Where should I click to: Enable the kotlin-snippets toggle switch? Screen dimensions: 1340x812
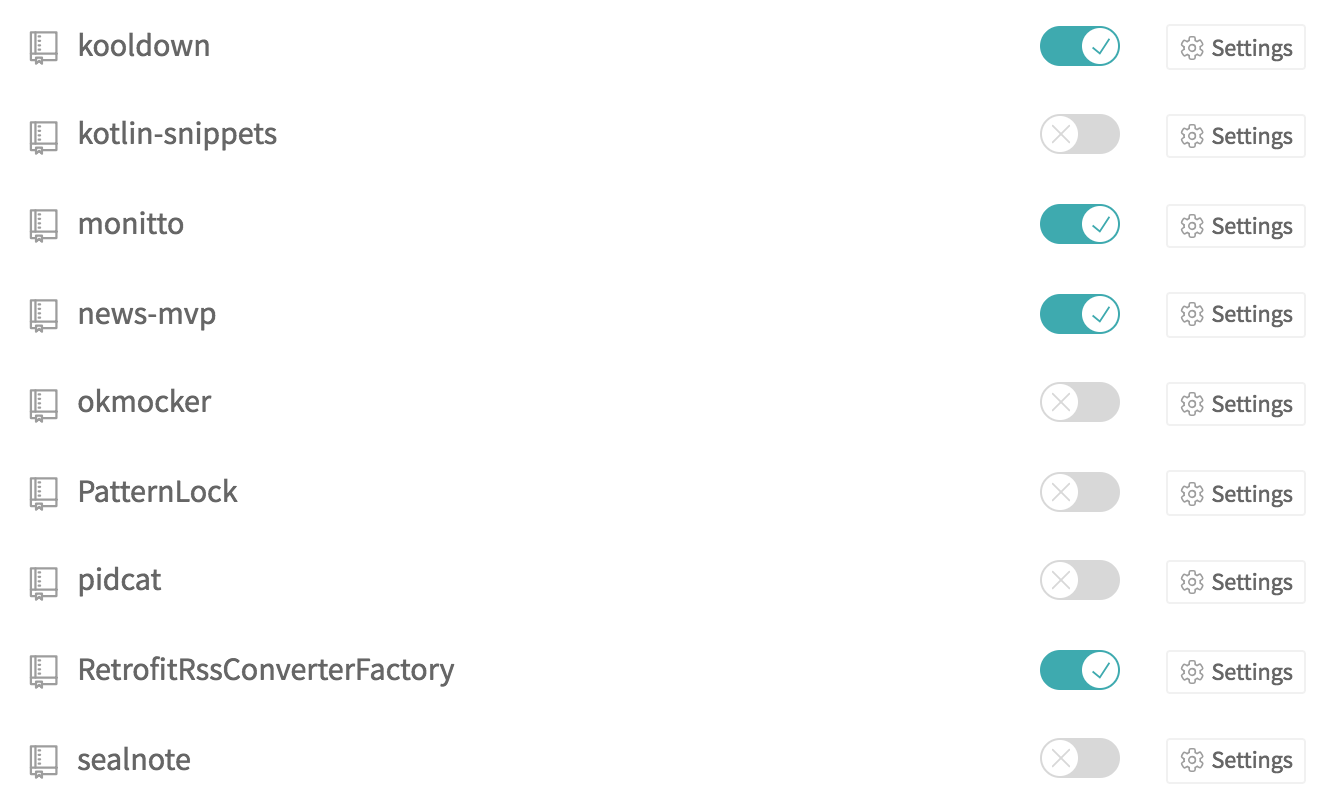pyautogui.click(x=1079, y=134)
